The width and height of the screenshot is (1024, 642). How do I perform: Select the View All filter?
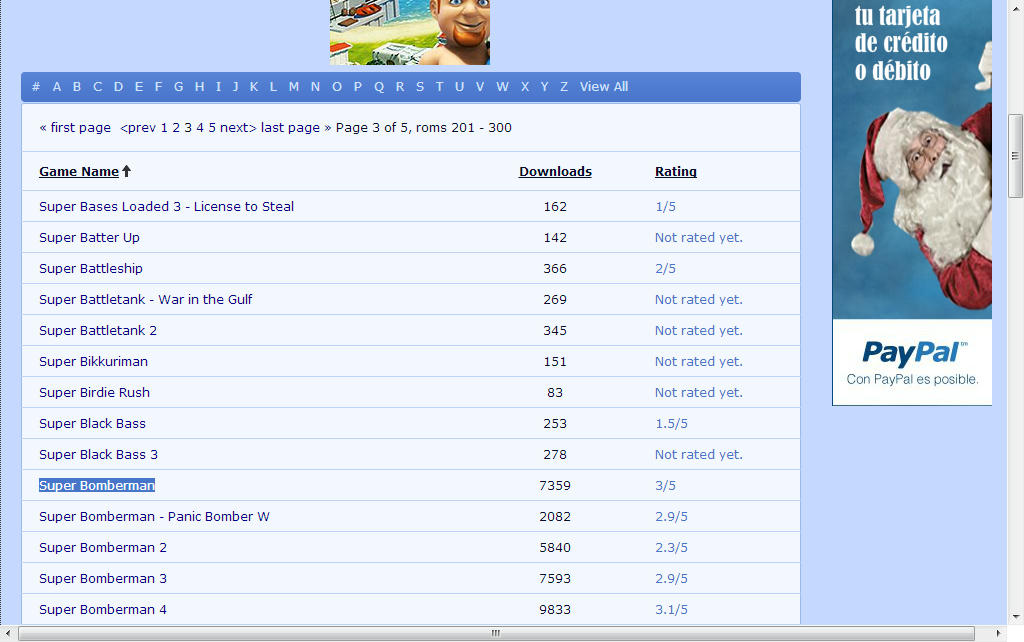[603, 87]
